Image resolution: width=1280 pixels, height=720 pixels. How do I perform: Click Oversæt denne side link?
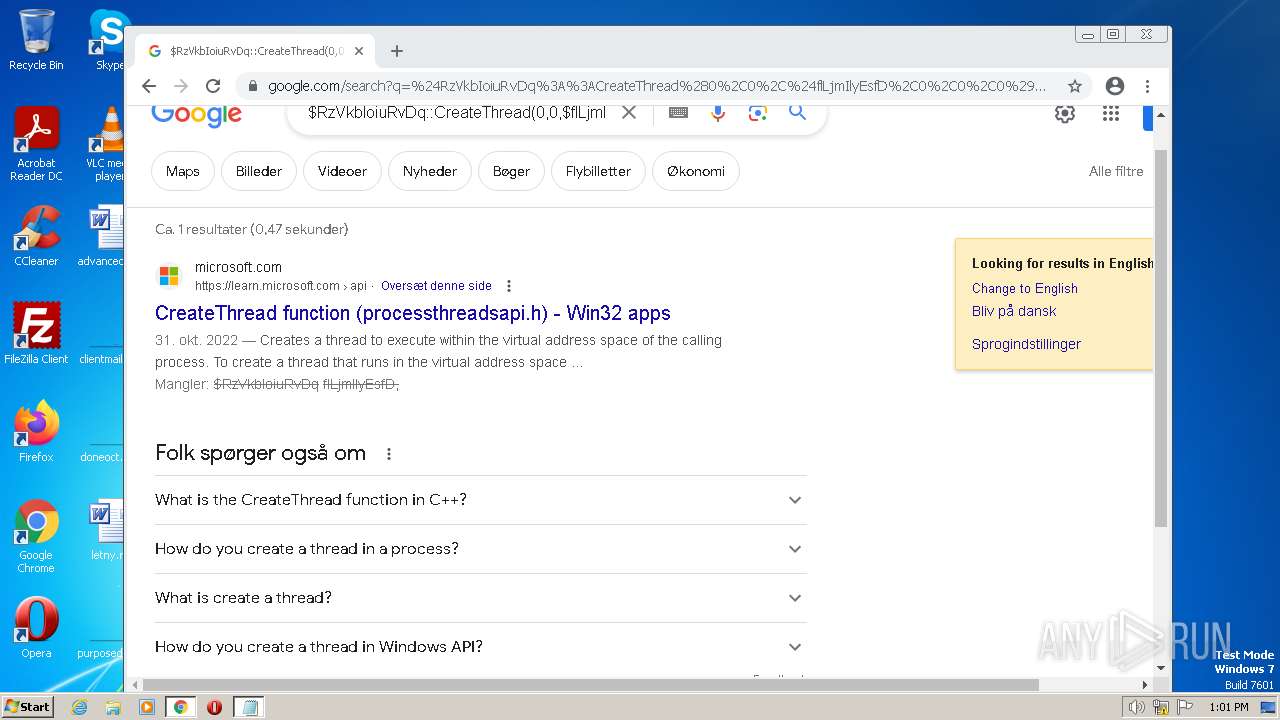(436, 286)
